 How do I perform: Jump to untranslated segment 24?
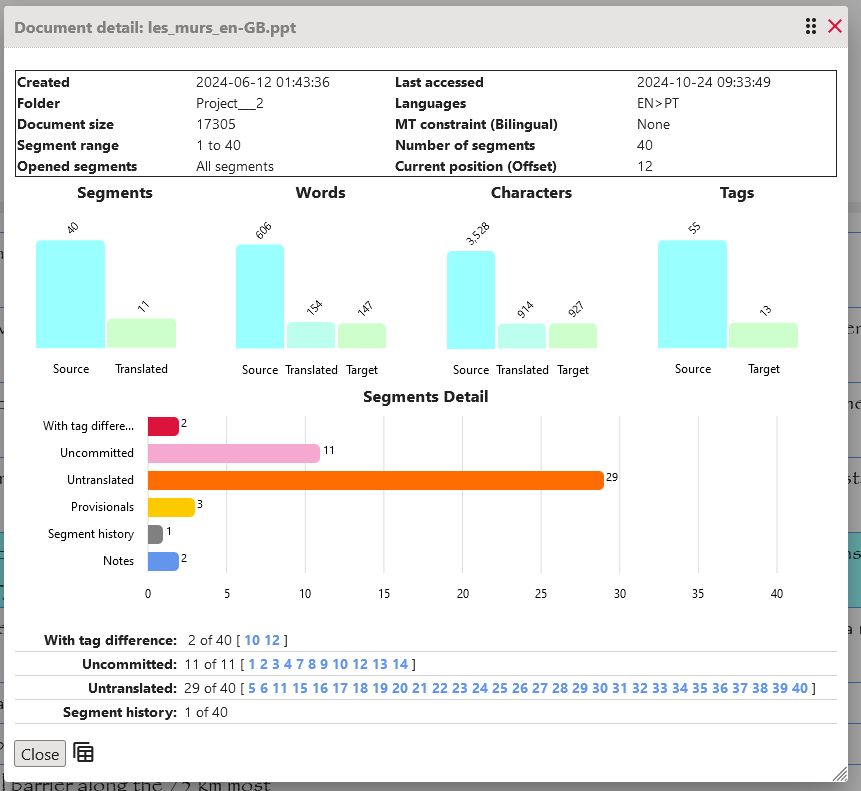point(480,688)
